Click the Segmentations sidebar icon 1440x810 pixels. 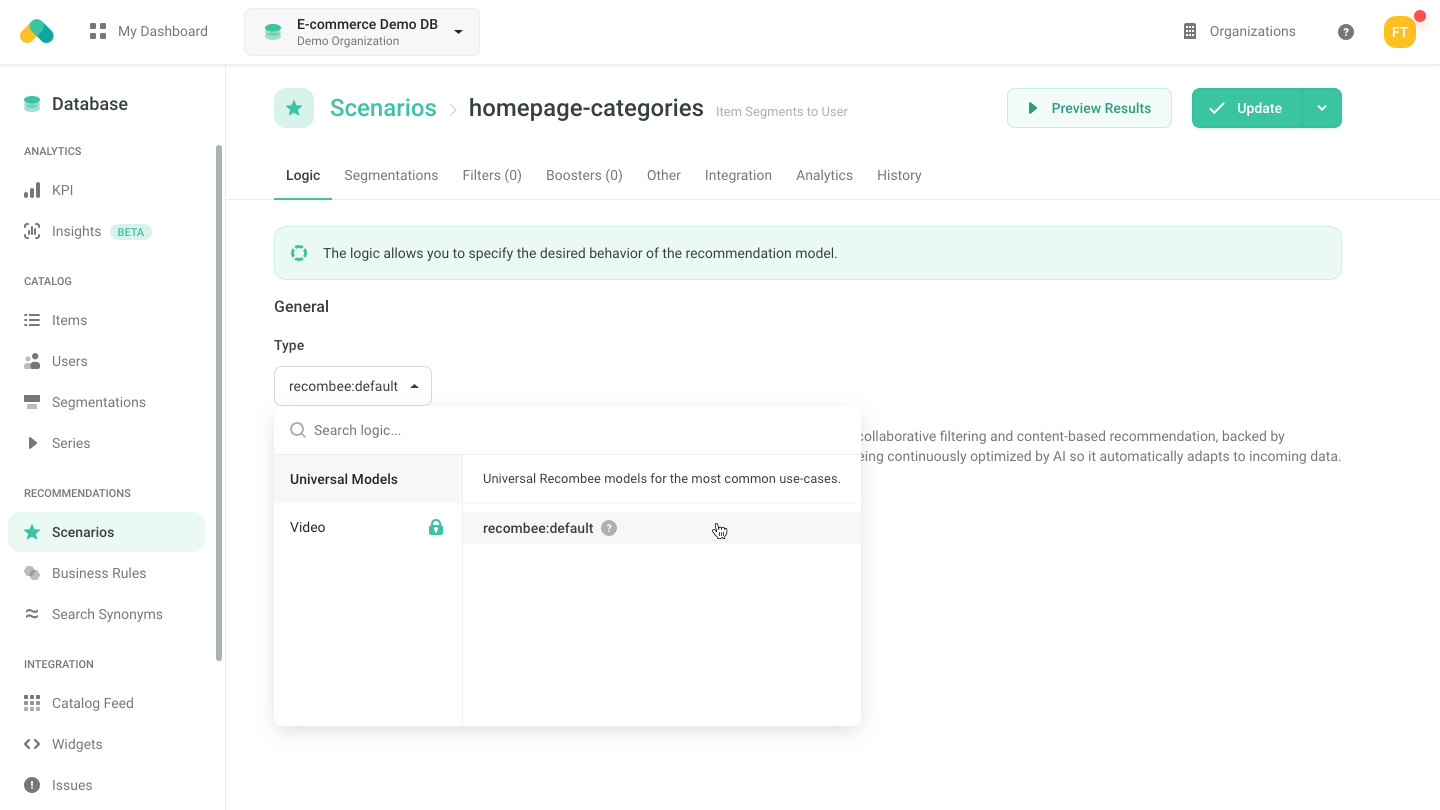pyautogui.click(x=32, y=402)
